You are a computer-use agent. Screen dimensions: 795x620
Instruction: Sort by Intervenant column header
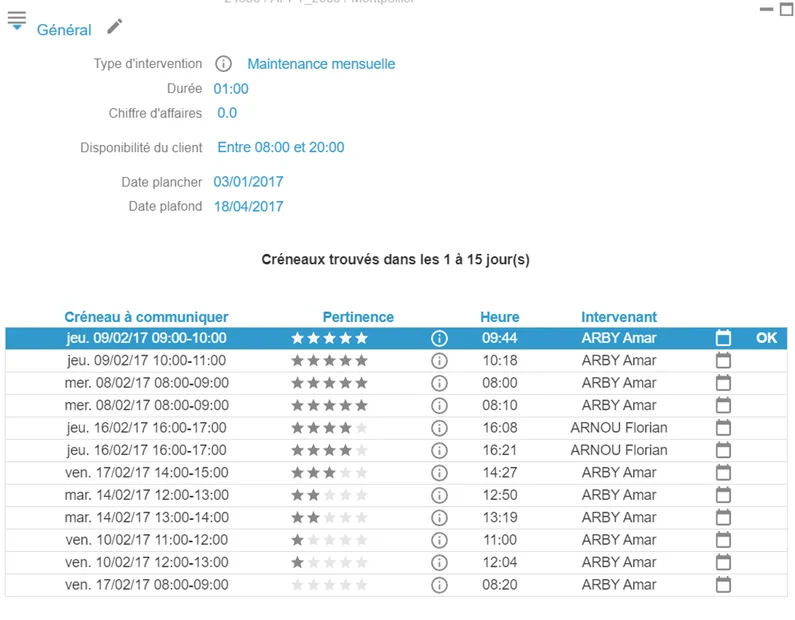pos(619,317)
